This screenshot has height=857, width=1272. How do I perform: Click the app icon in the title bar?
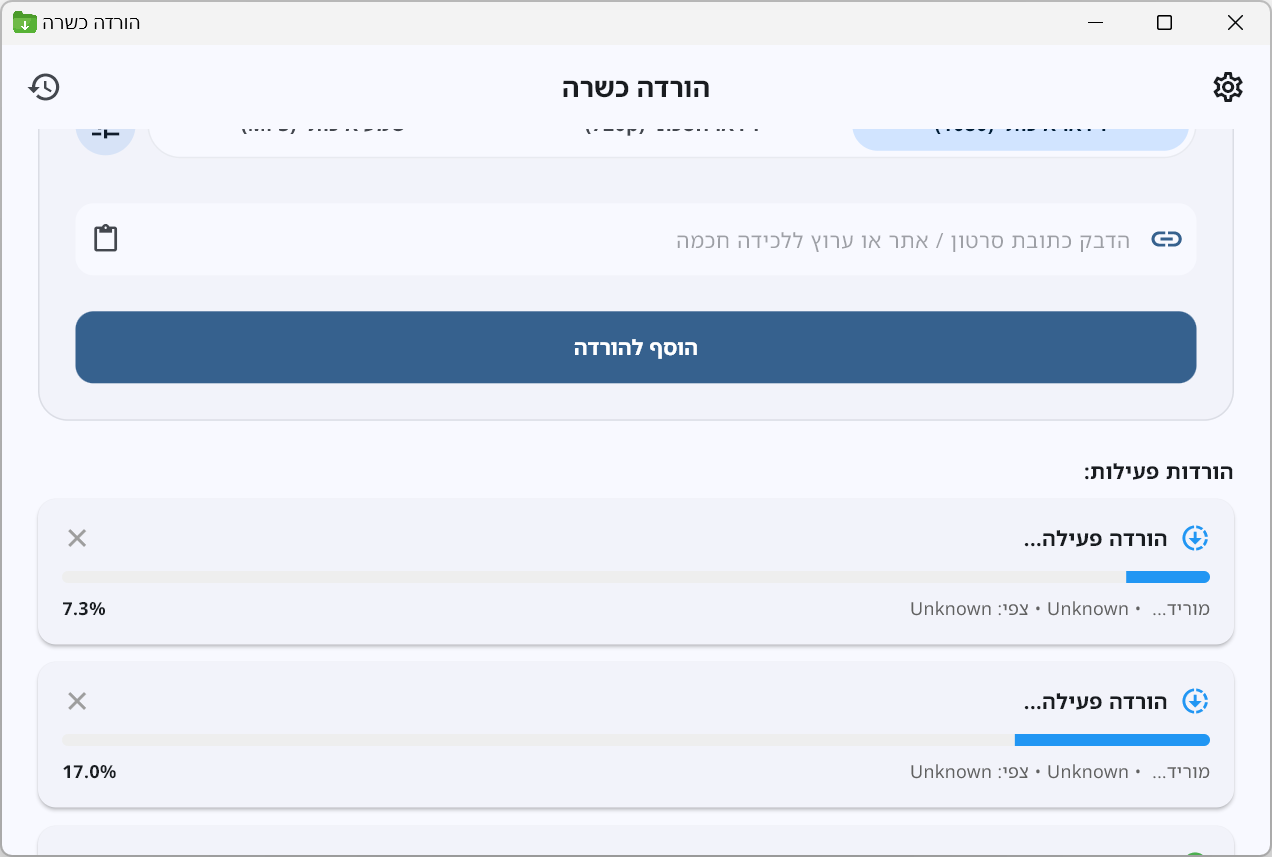[x=25, y=22]
